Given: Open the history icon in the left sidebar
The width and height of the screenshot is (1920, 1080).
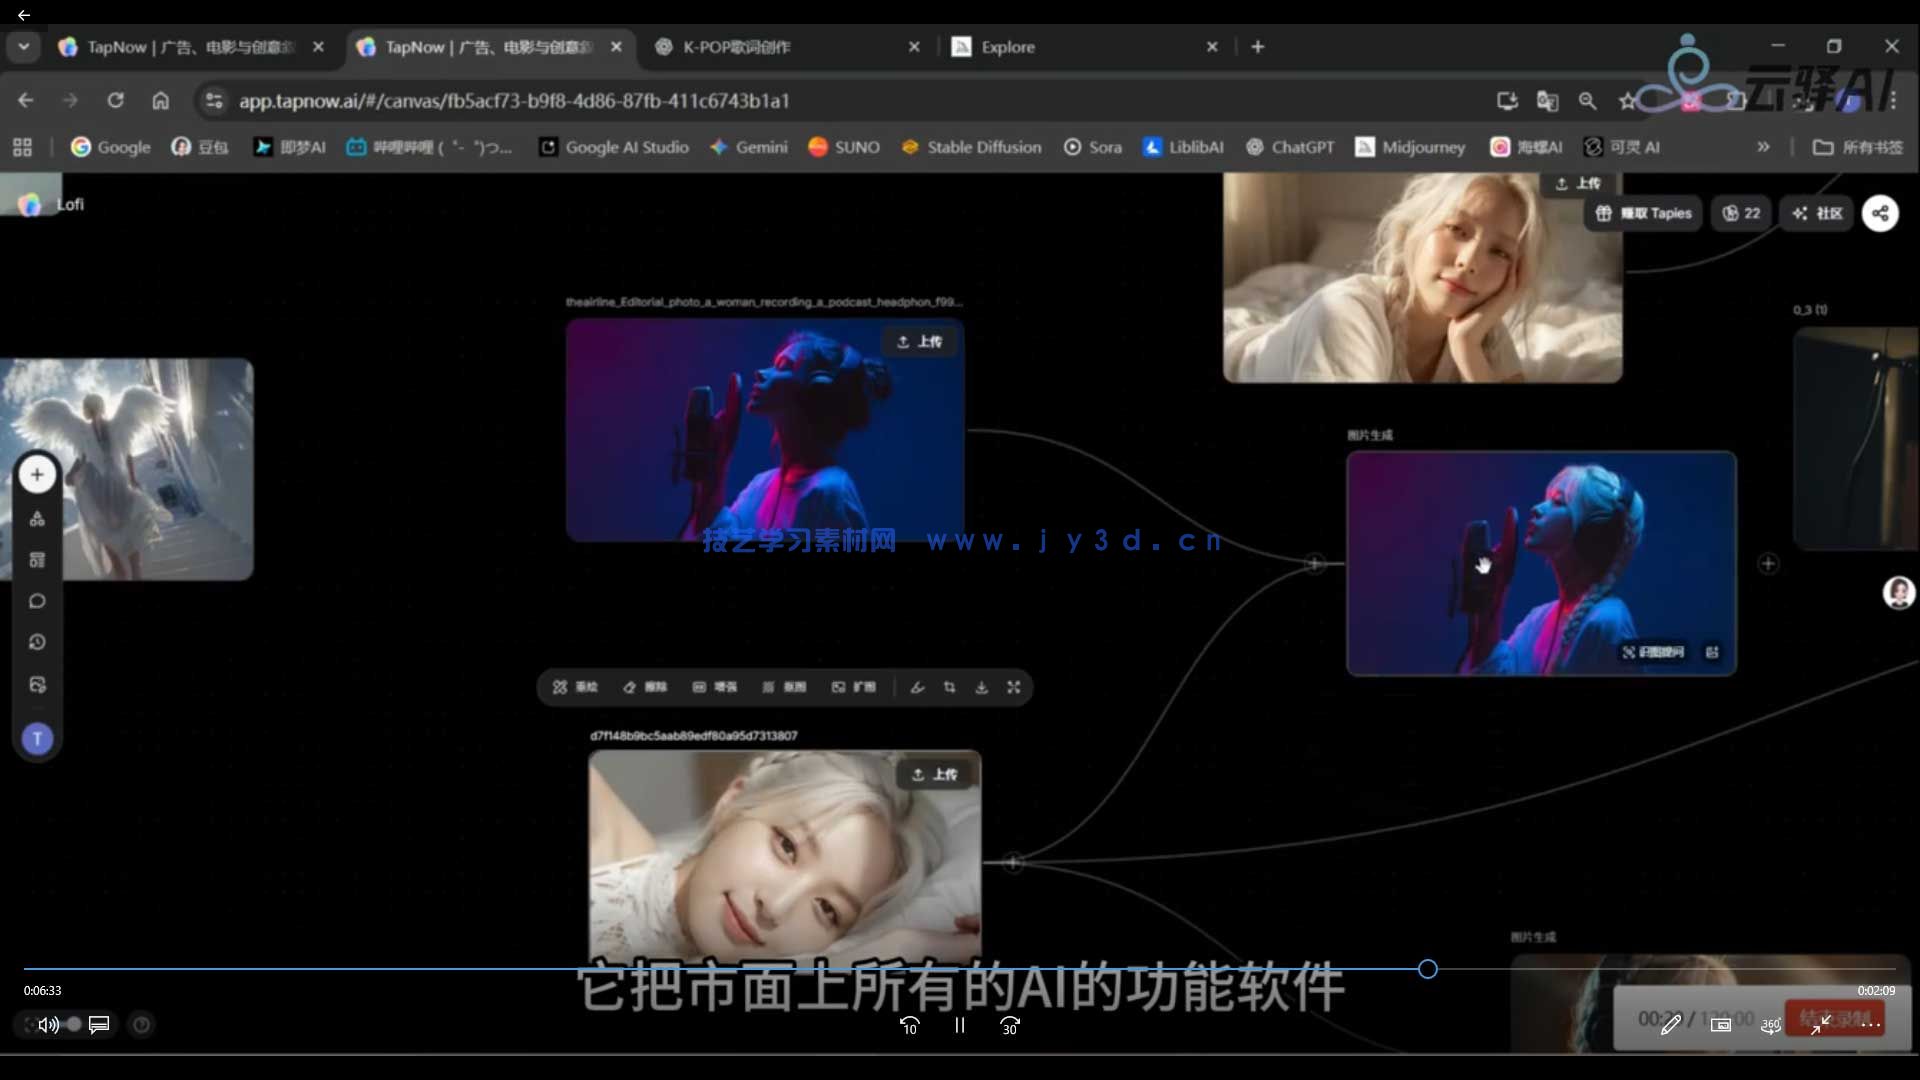Looking at the screenshot, I should 37,643.
